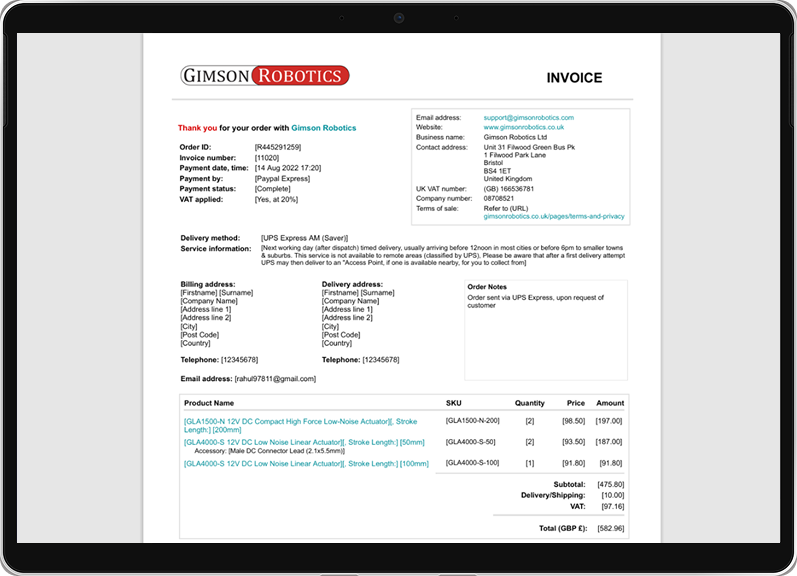The image size is (797, 576).
Task: Open the GLA1500-N 12V DC Compact actuator link
Action: point(300,426)
